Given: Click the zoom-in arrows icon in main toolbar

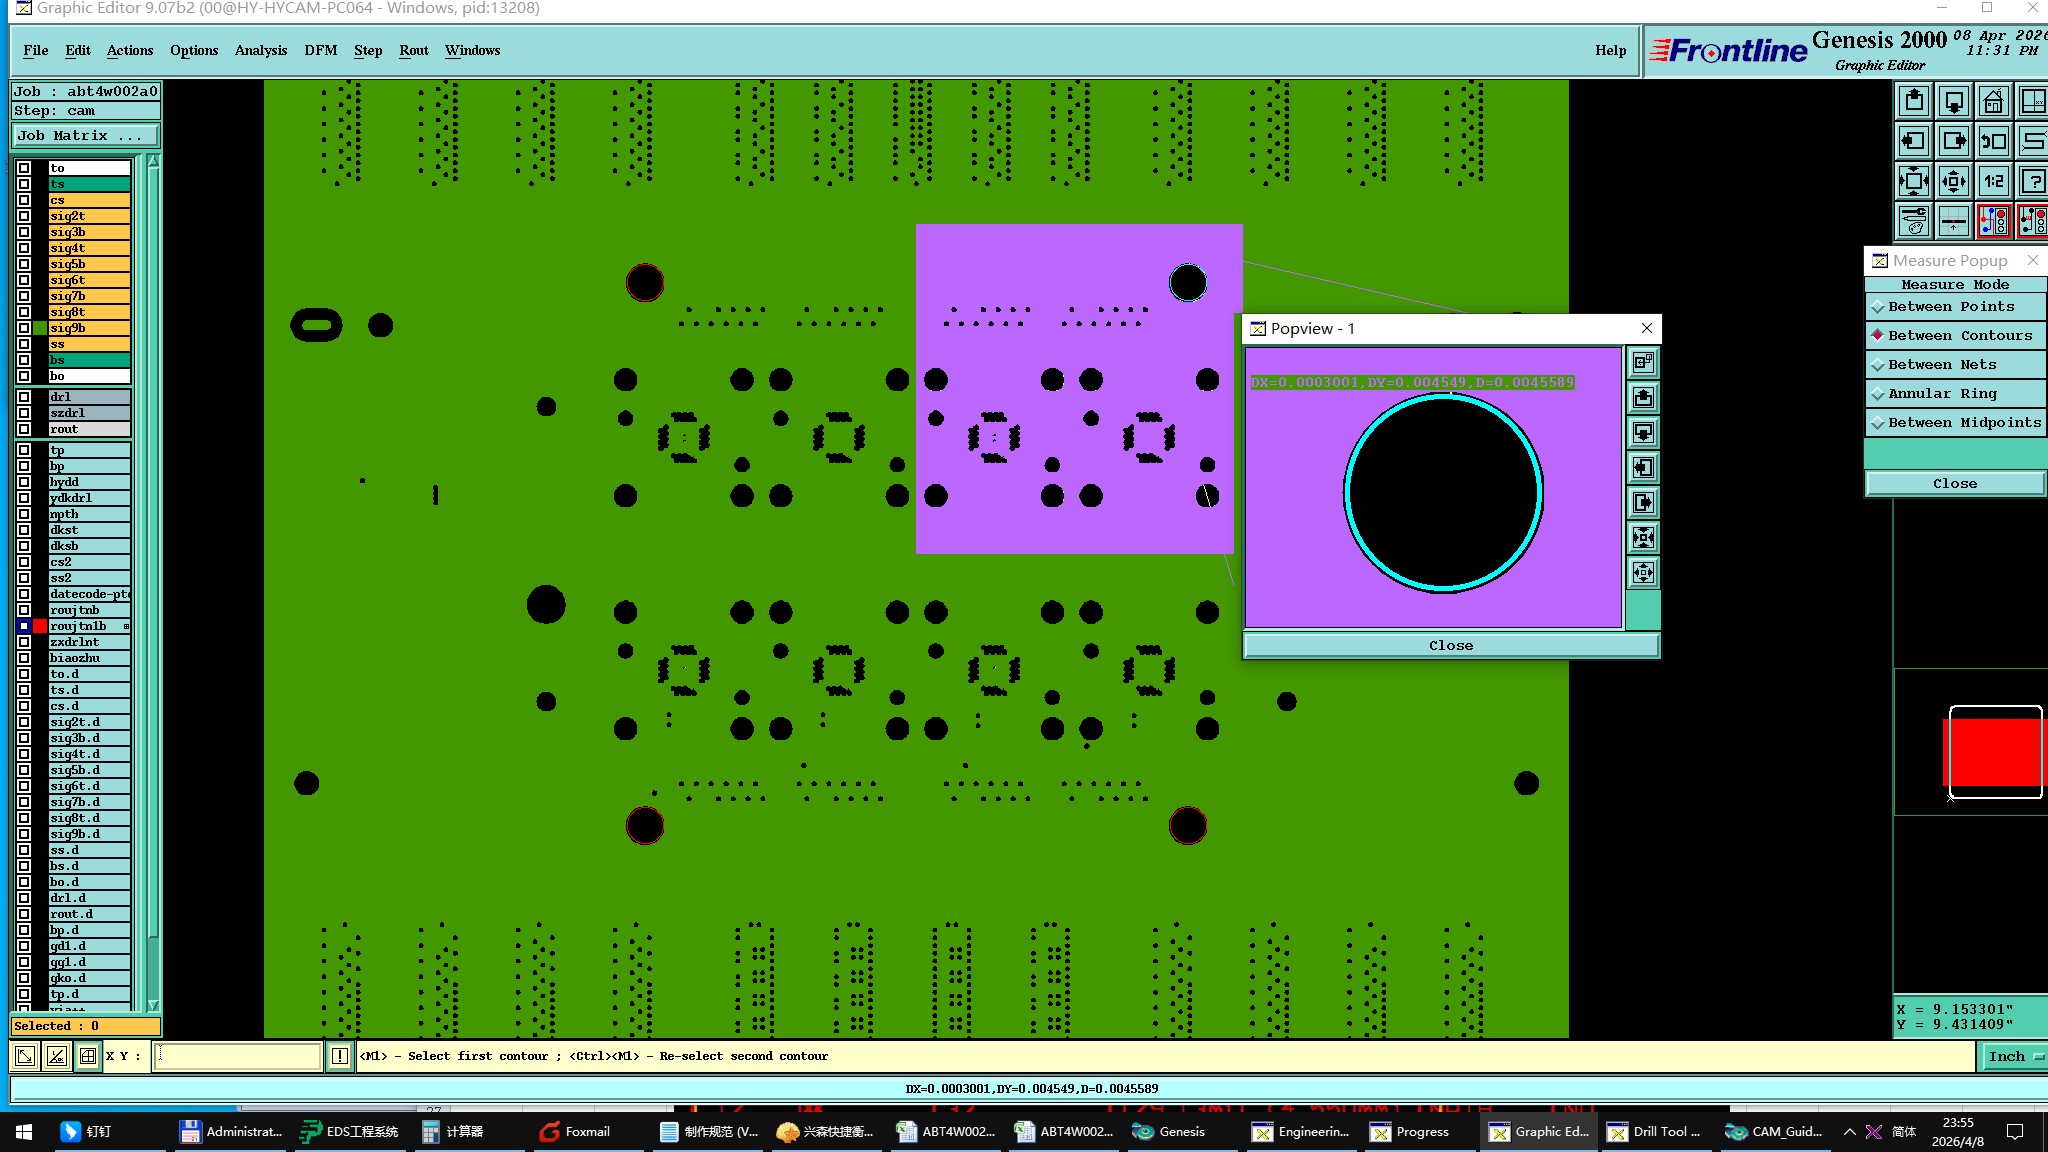Looking at the screenshot, I should click(x=1914, y=181).
